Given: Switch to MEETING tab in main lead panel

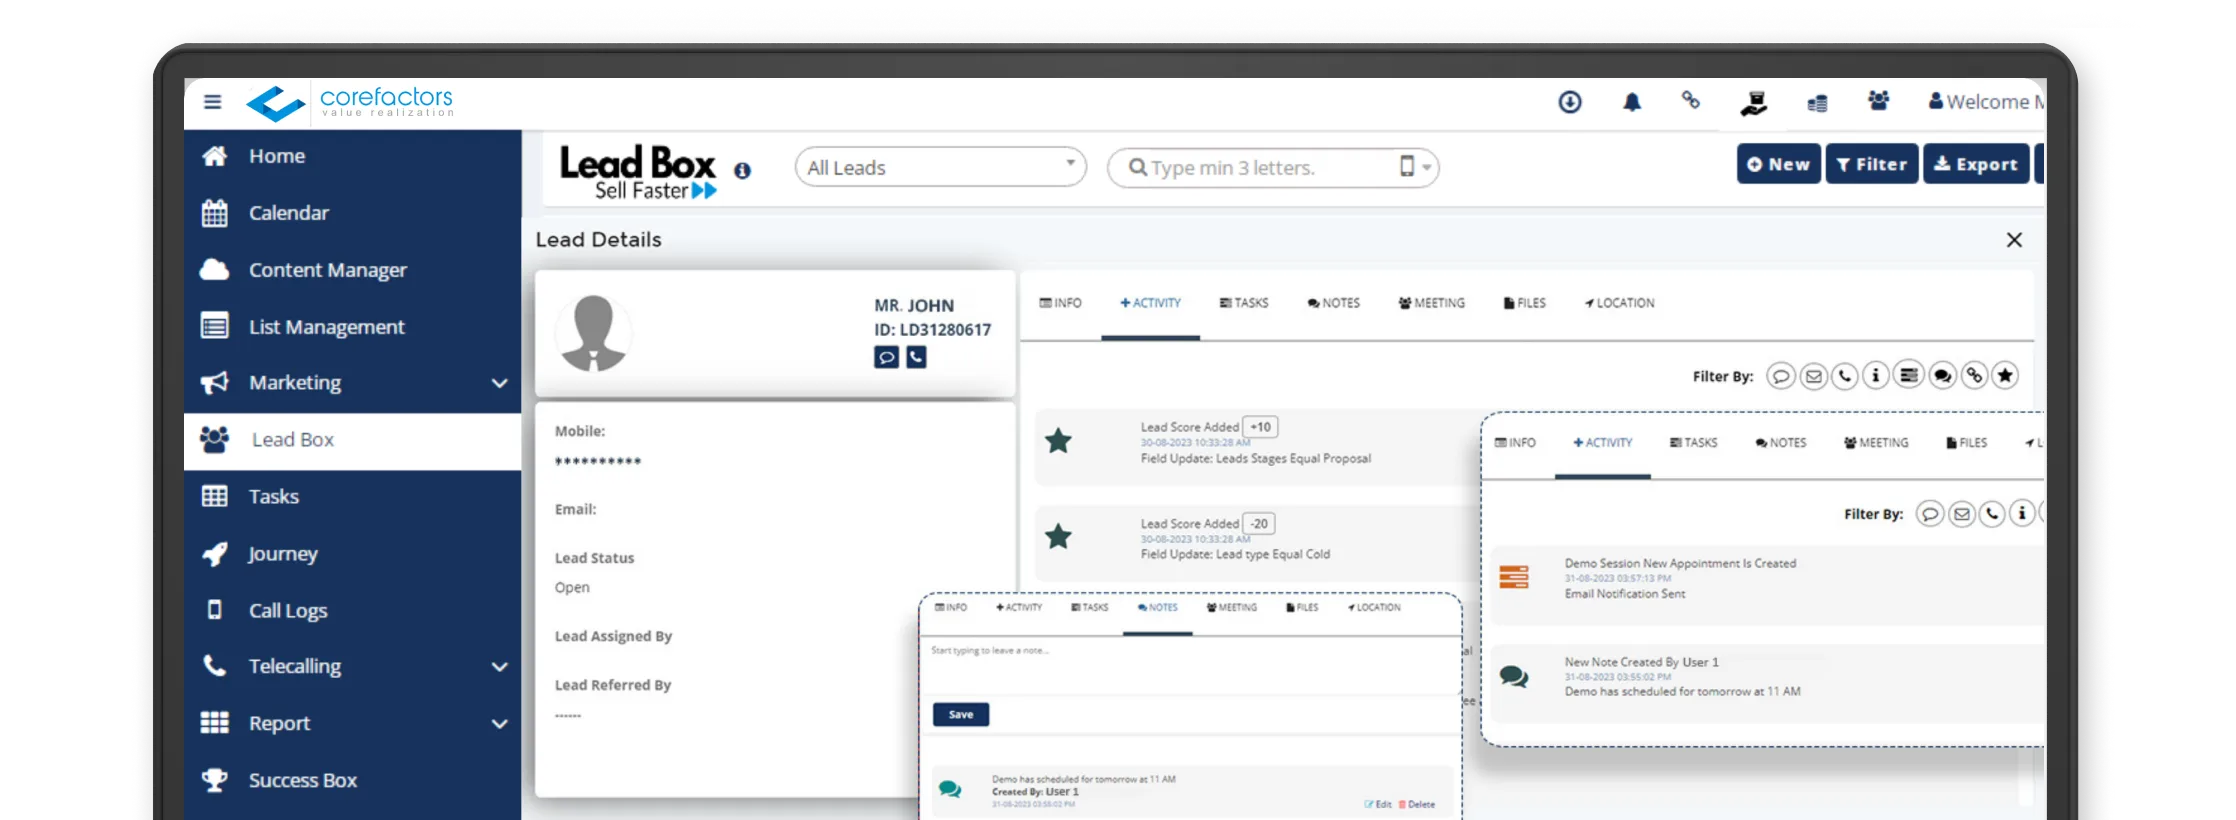Looking at the screenshot, I should 1432,303.
